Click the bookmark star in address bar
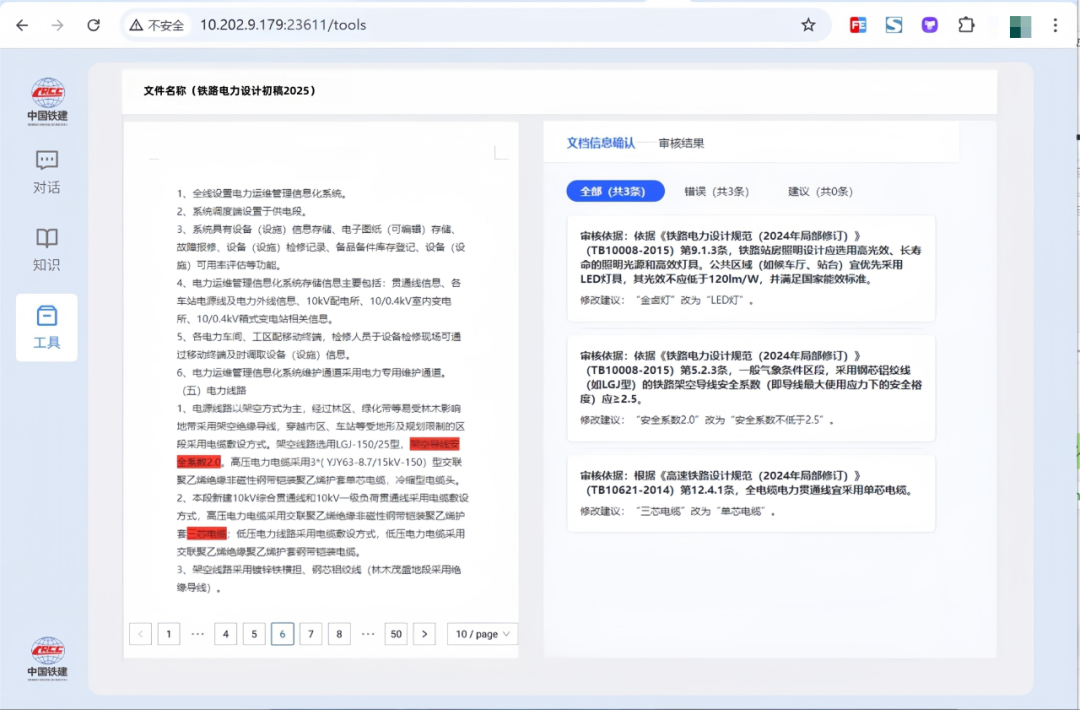1080x710 pixels. click(x=808, y=25)
